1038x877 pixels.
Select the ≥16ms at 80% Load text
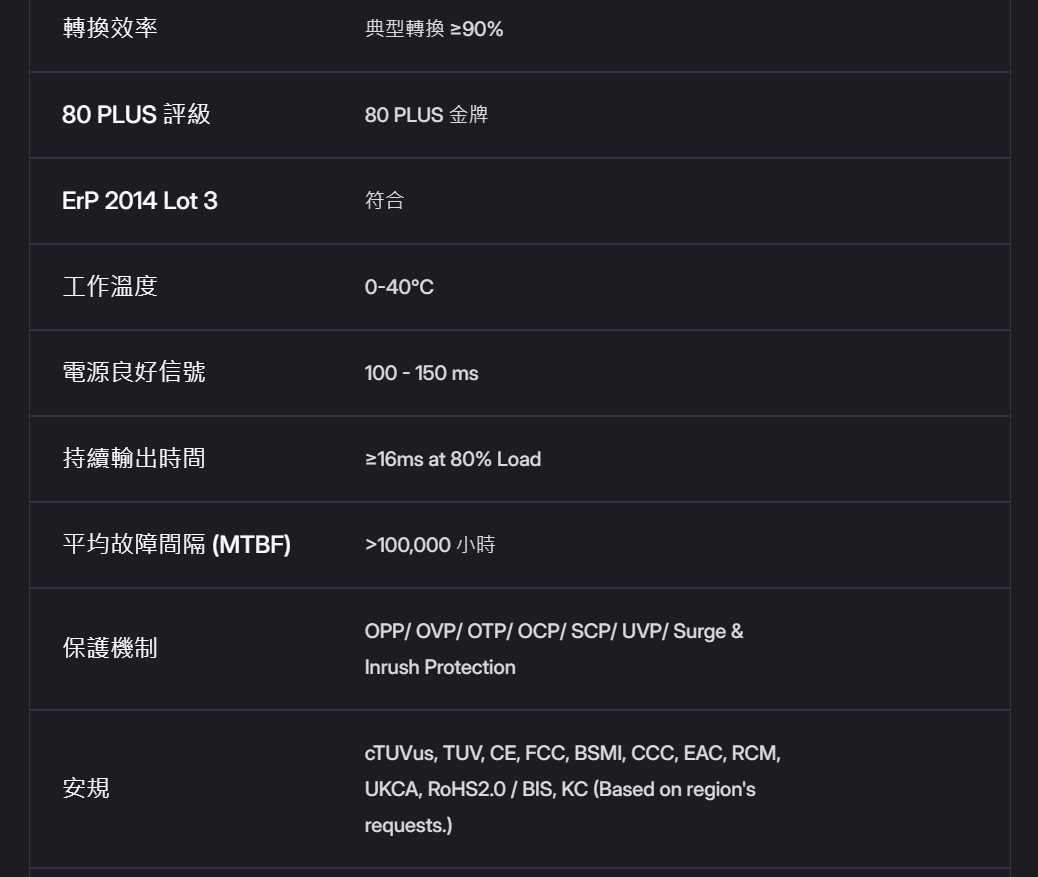click(452, 459)
